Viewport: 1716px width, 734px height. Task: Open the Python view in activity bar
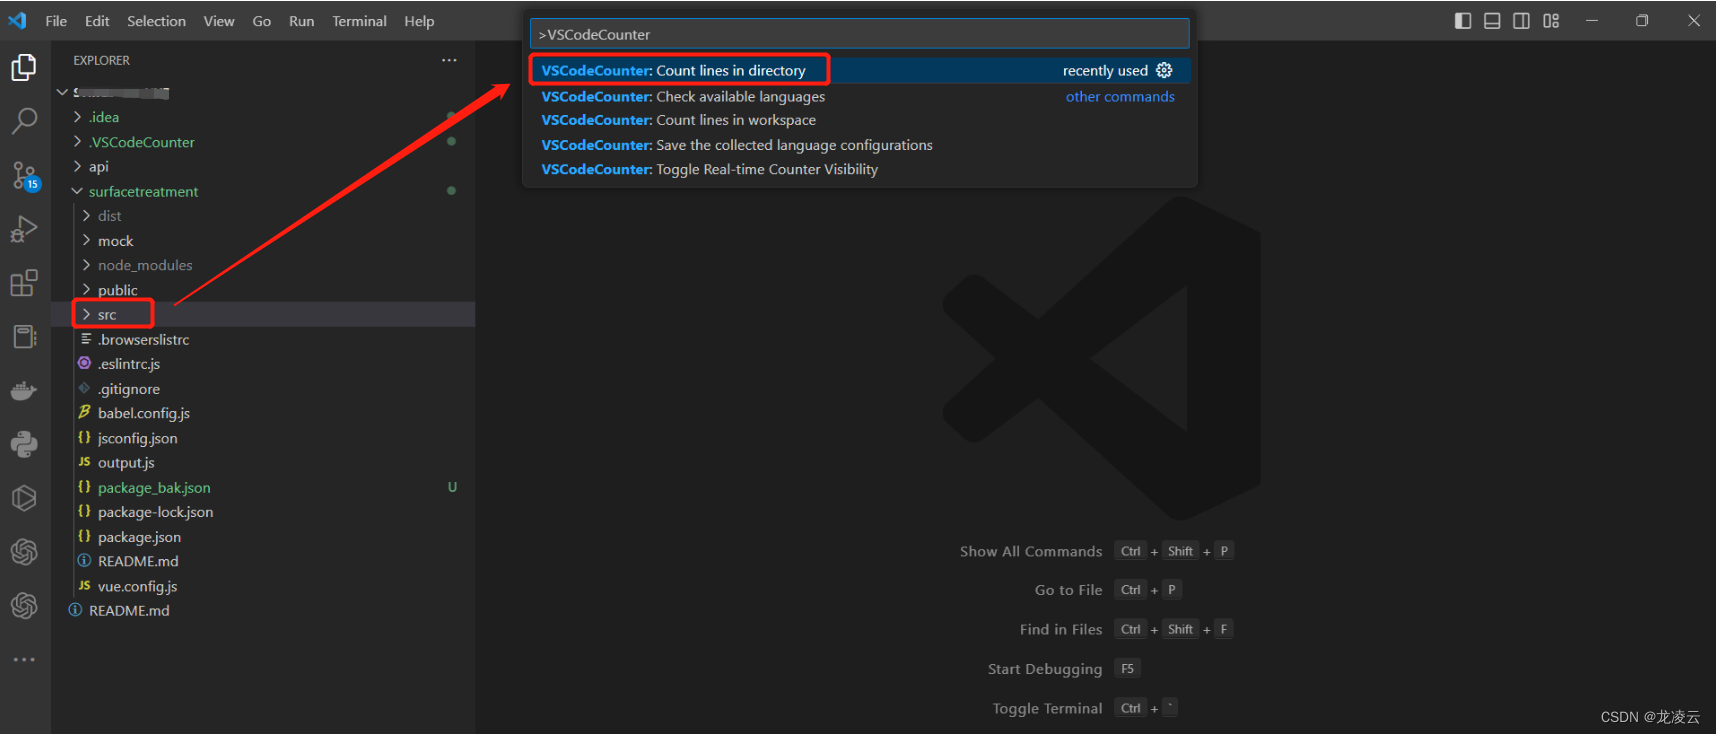[24, 444]
